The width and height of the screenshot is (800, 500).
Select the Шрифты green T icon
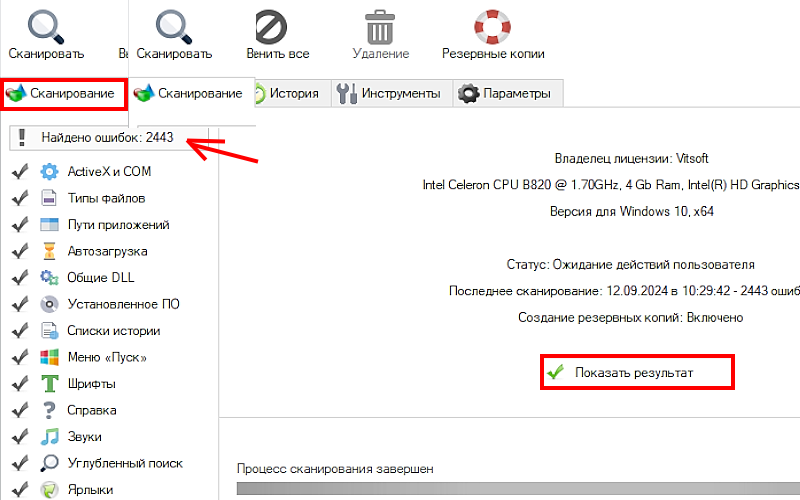49,384
